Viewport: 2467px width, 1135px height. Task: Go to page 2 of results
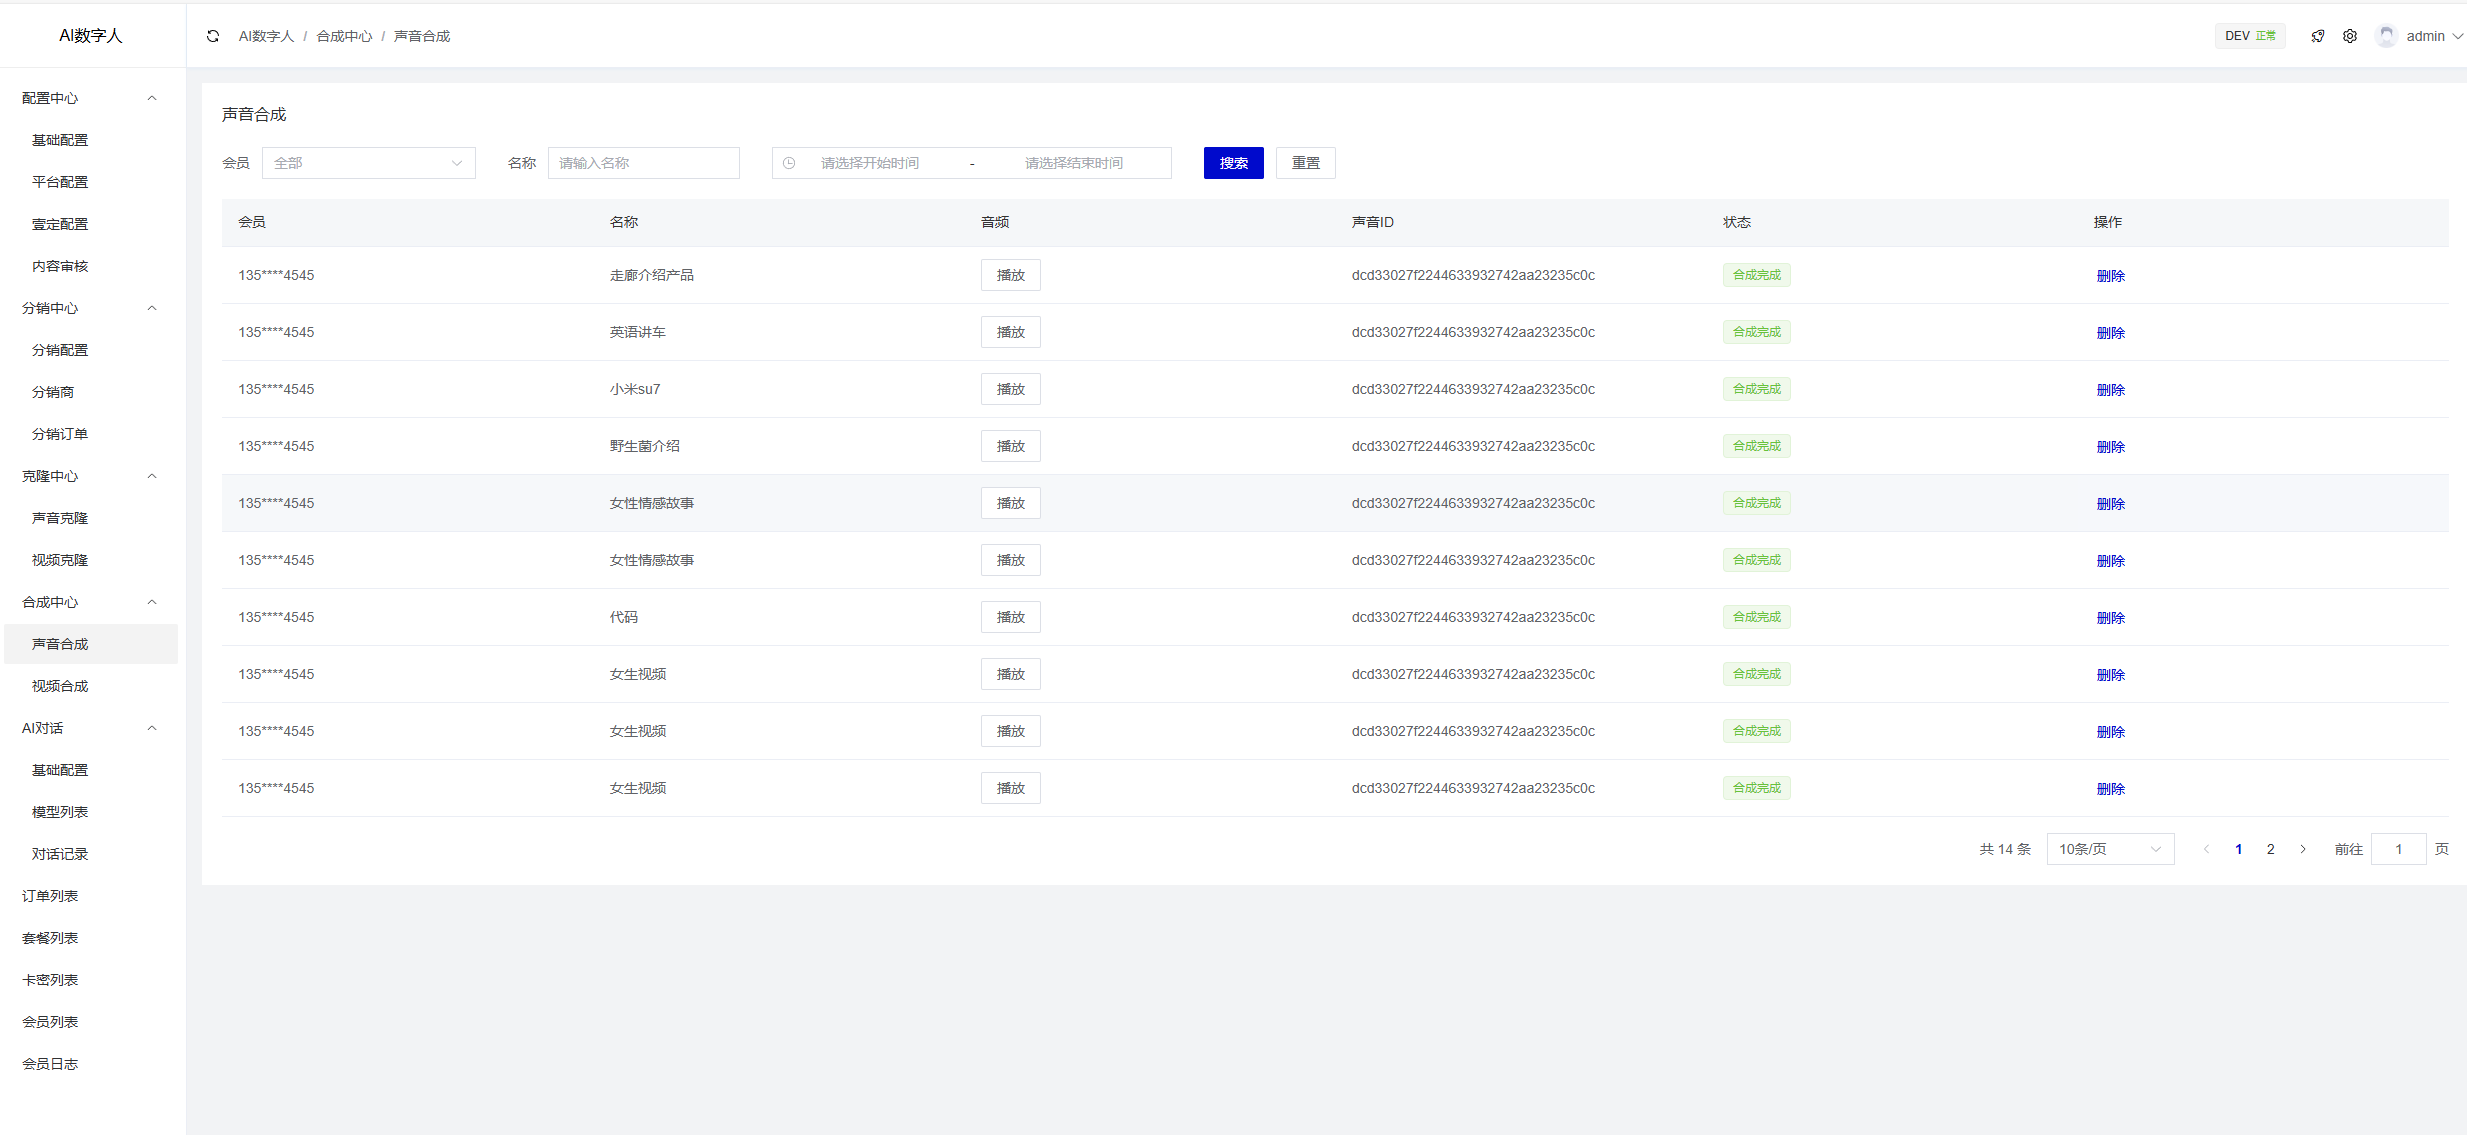coord(2271,849)
